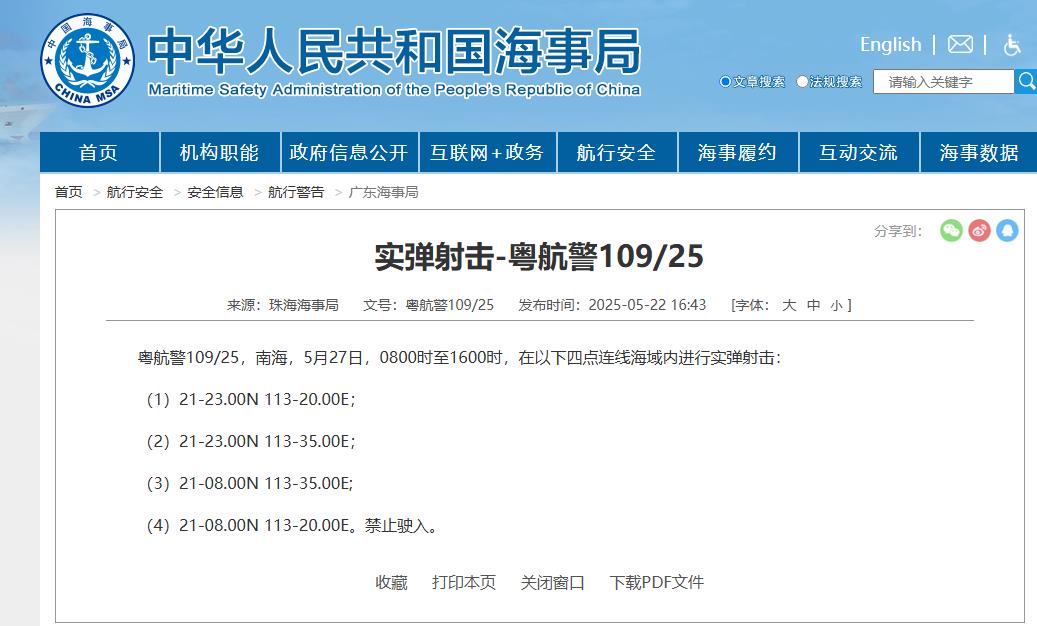Open the mail envelope icon

click(960, 45)
